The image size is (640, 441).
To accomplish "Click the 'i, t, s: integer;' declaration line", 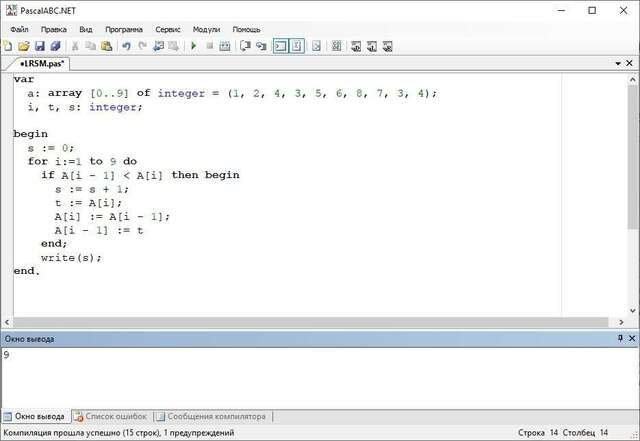I will click(85, 107).
